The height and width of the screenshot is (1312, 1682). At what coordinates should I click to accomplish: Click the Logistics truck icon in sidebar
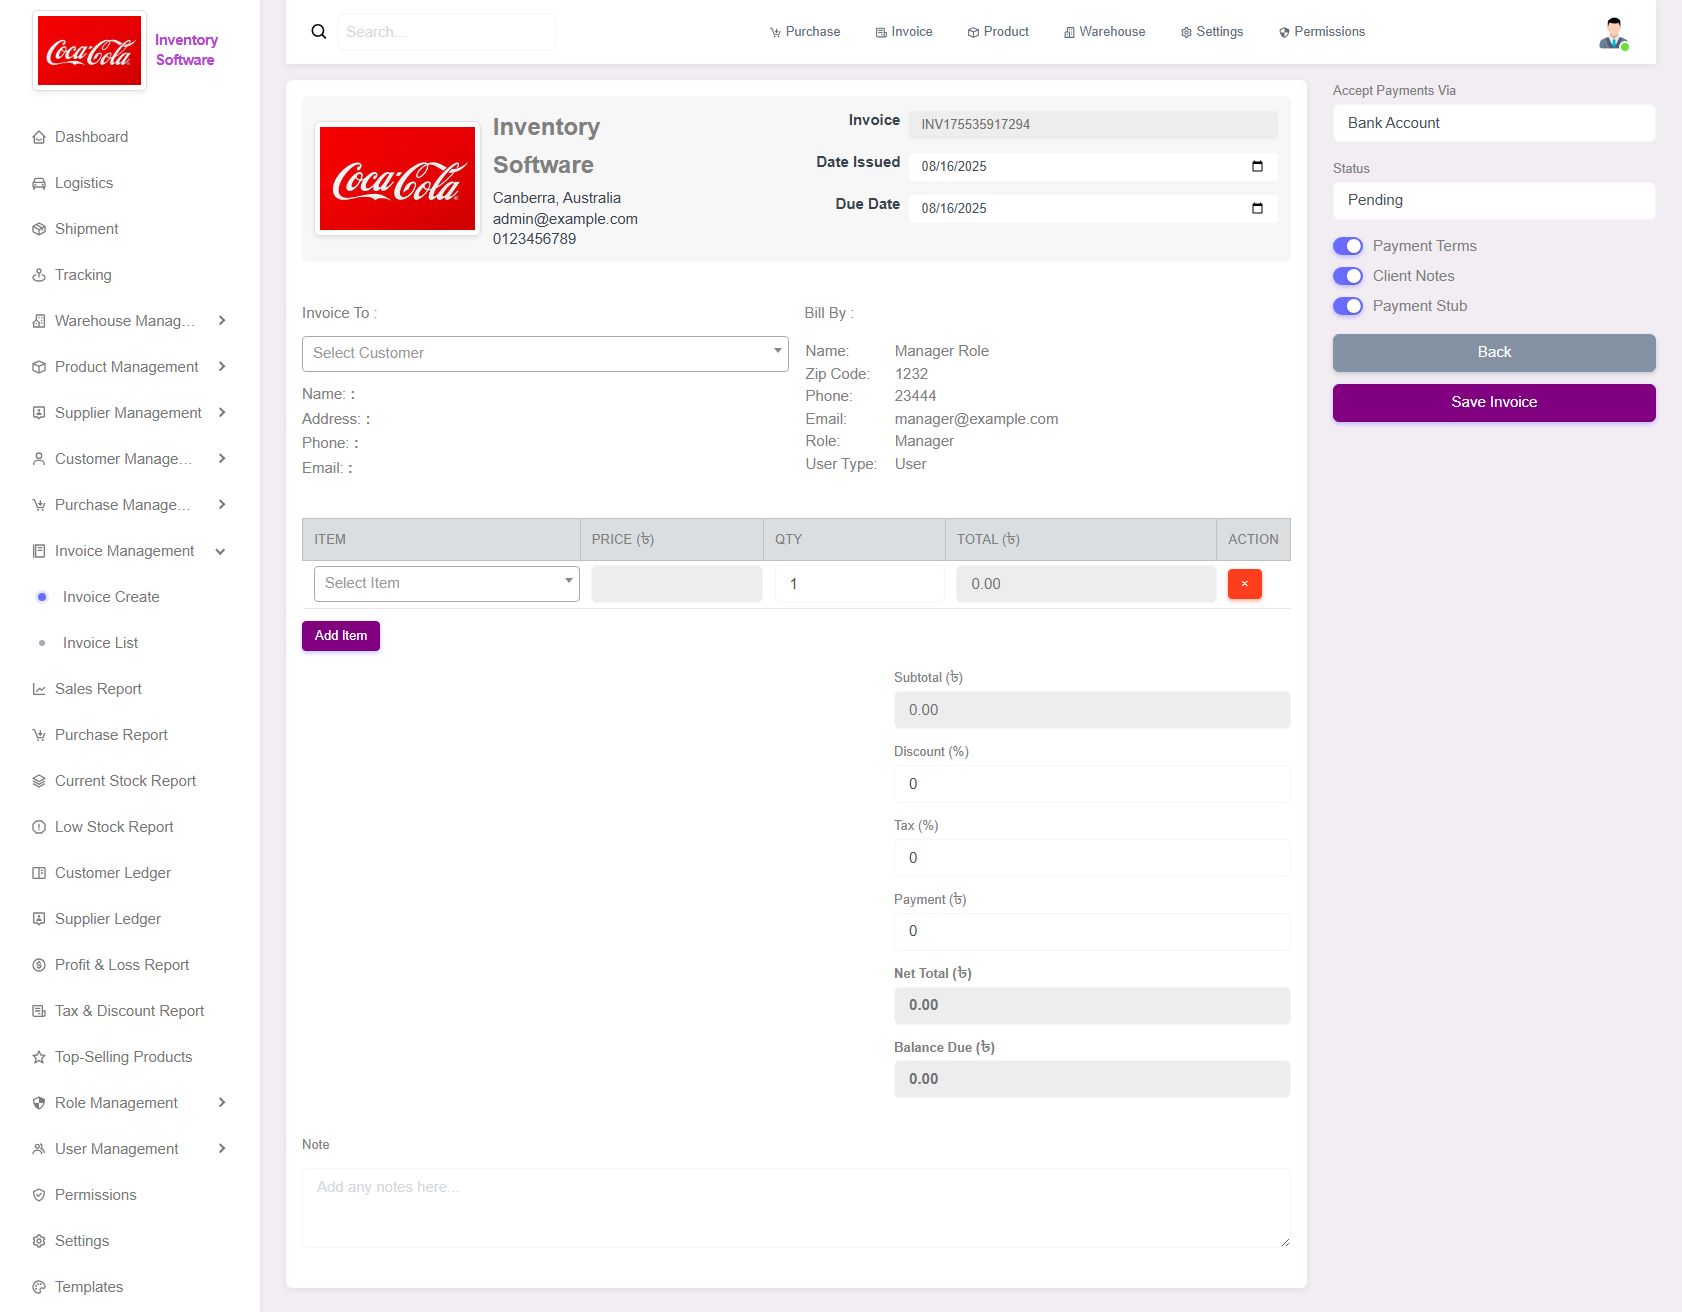[x=39, y=183]
